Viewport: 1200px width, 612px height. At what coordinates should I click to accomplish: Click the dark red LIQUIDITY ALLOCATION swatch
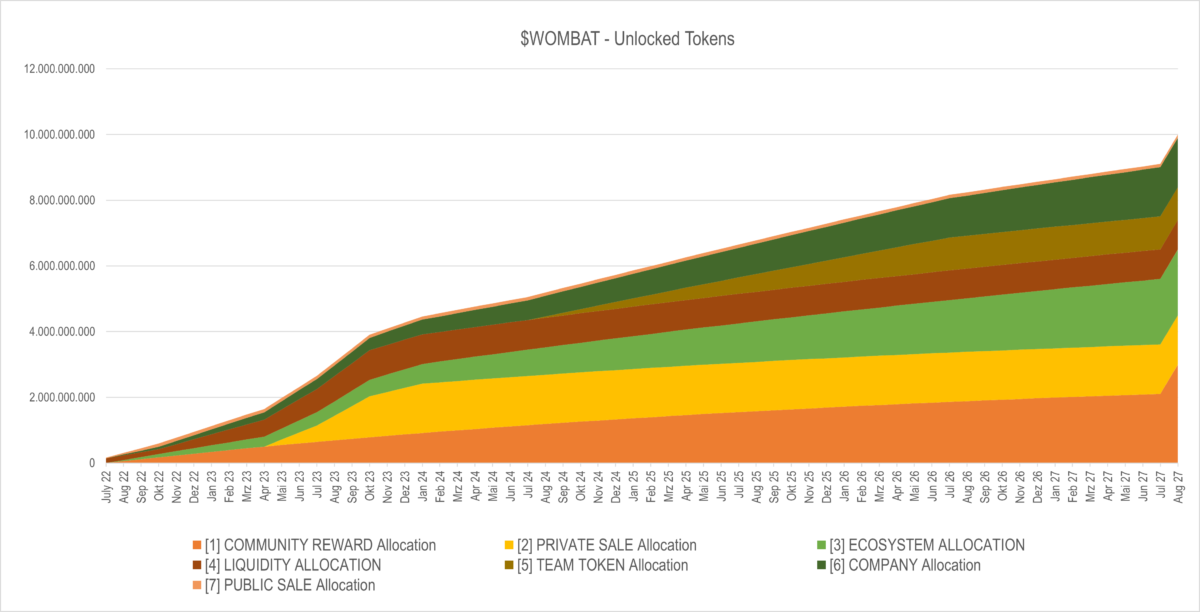click(198, 565)
